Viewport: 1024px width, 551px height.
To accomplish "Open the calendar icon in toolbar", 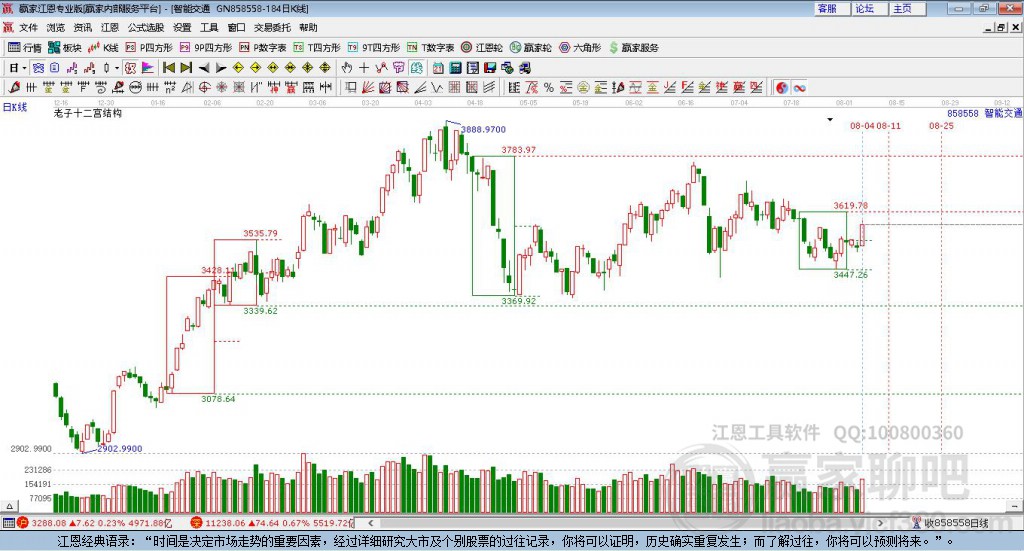I will pyautogui.click(x=438, y=67).
